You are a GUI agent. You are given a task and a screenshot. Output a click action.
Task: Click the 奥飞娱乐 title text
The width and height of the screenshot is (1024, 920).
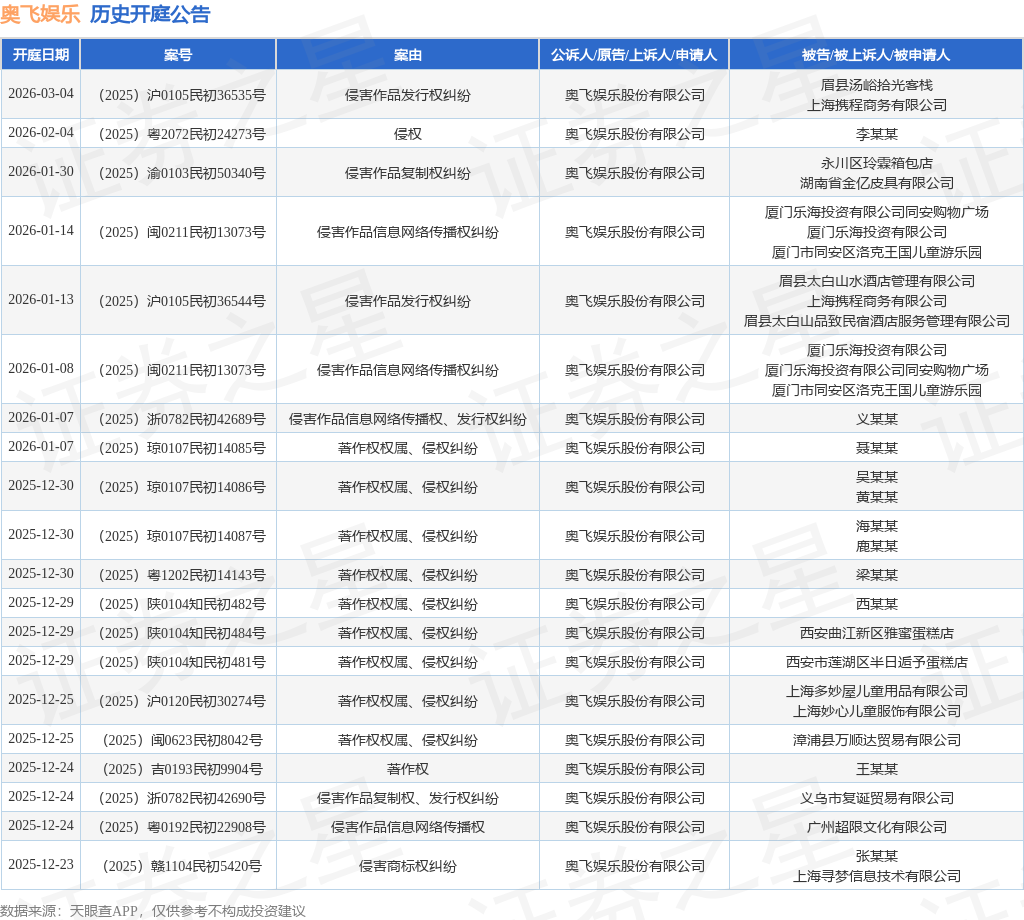40,14
